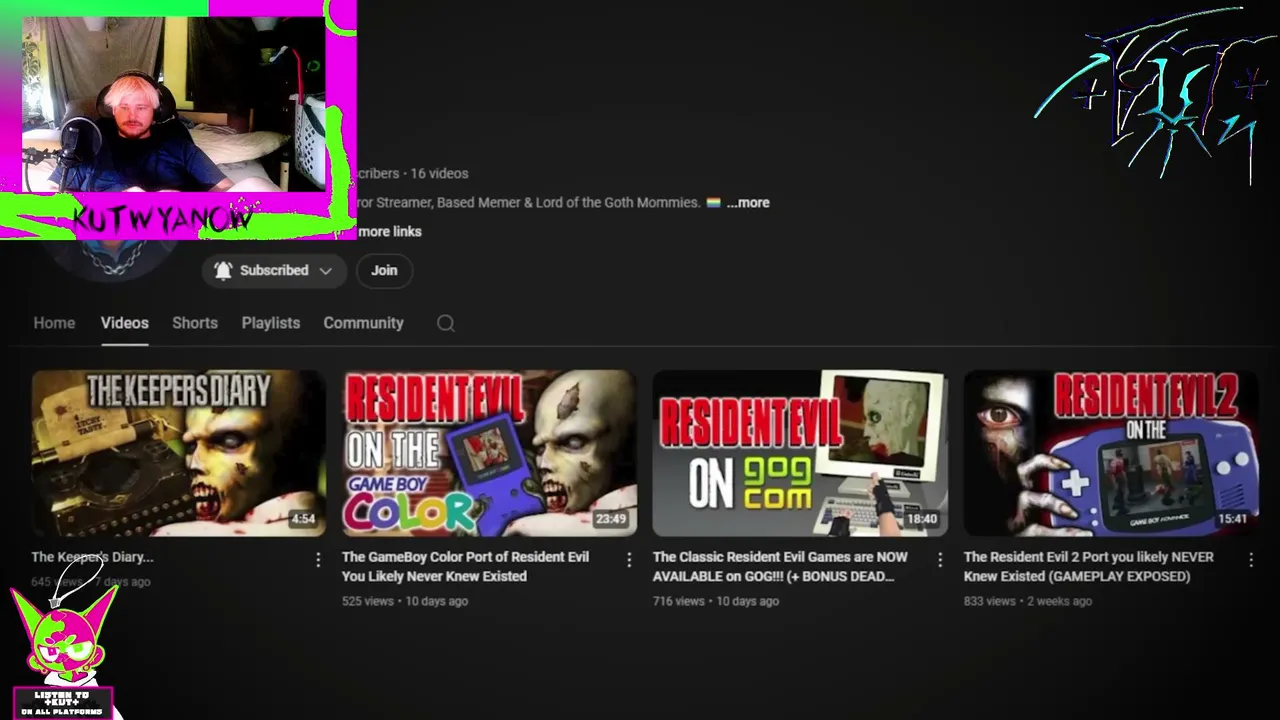Play Resident Evil on Game Boy Color thumbnail
Viewport: 1280px width, 720px height.
[x=489, y=453]
